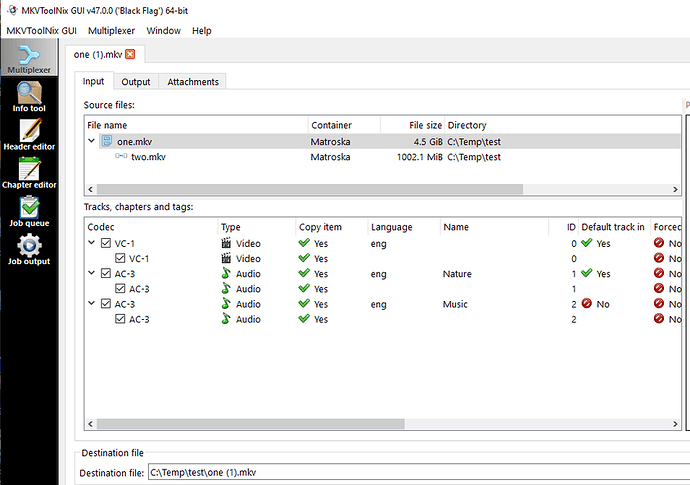Click the red No icon in Music default track cell
This screenshot has width=690, height=485.
click(x=587, y=303)
